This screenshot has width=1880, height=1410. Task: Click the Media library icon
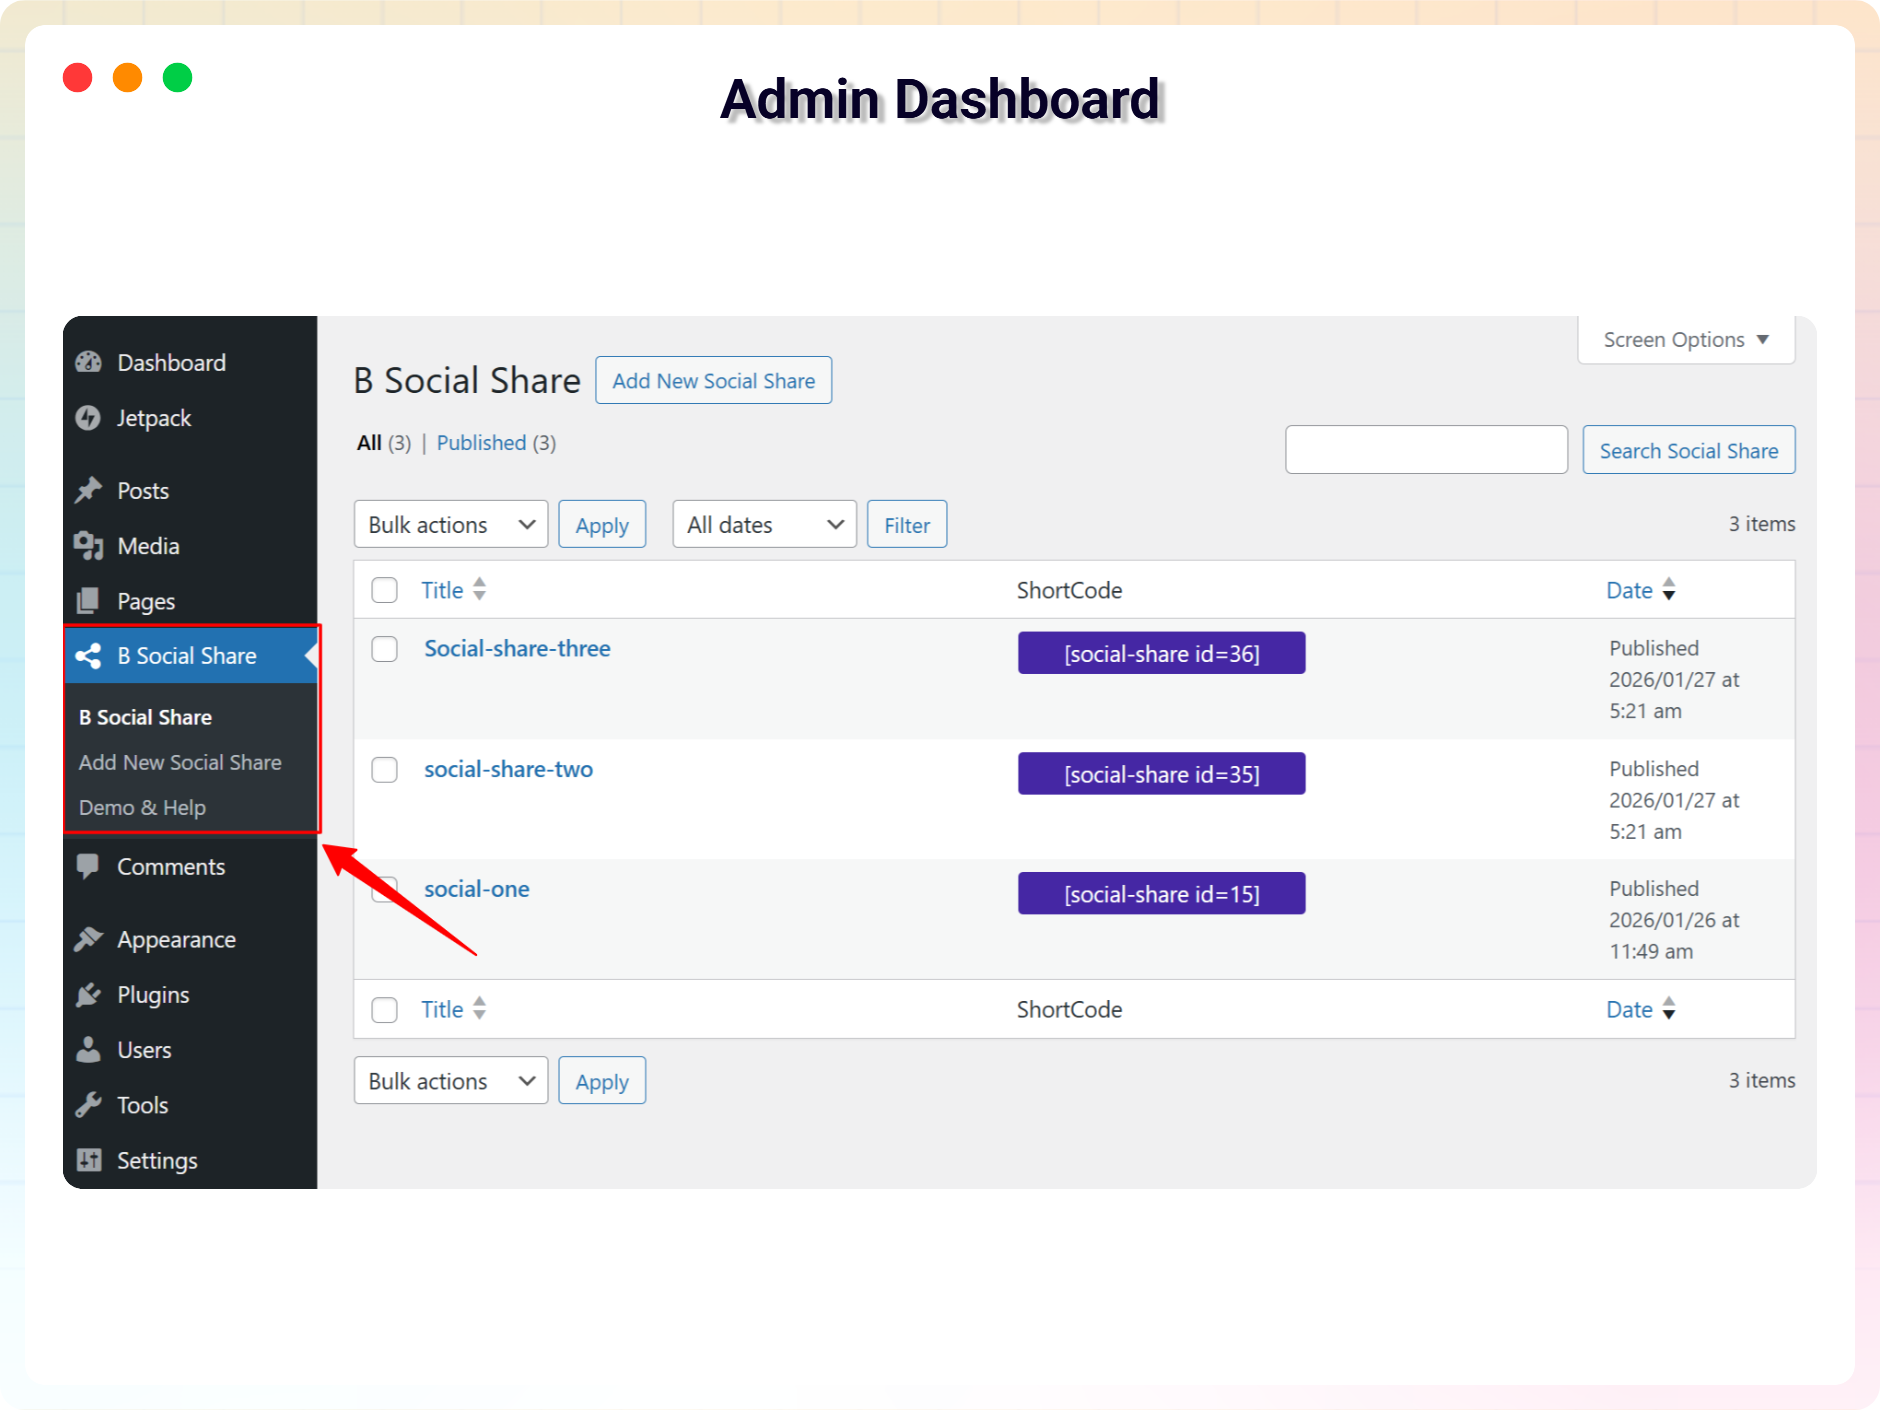coord(89,545)
